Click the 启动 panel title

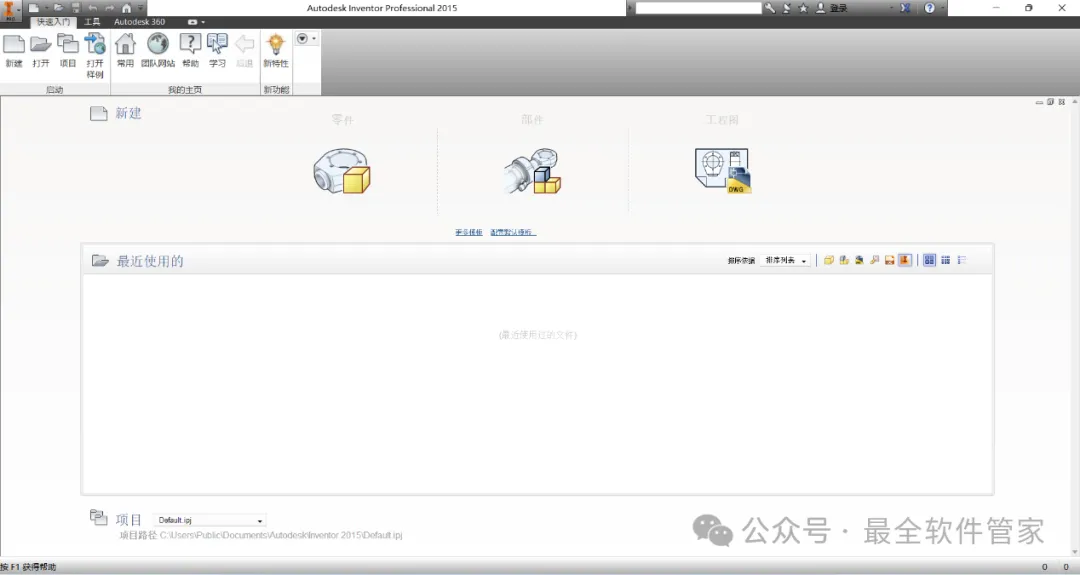pos(54,90)
